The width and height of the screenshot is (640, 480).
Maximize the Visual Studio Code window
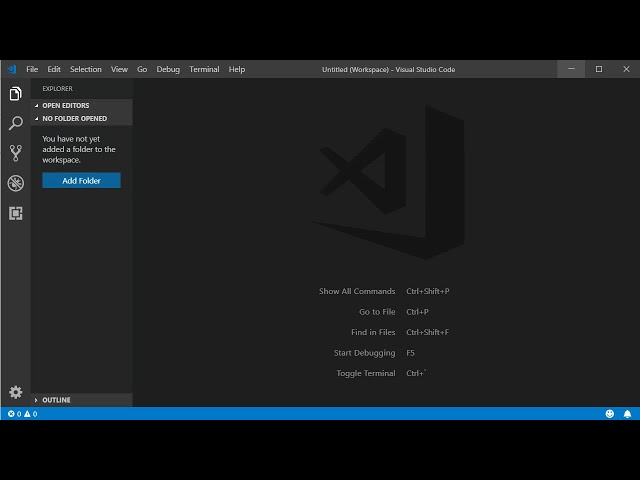click(599, 69)
